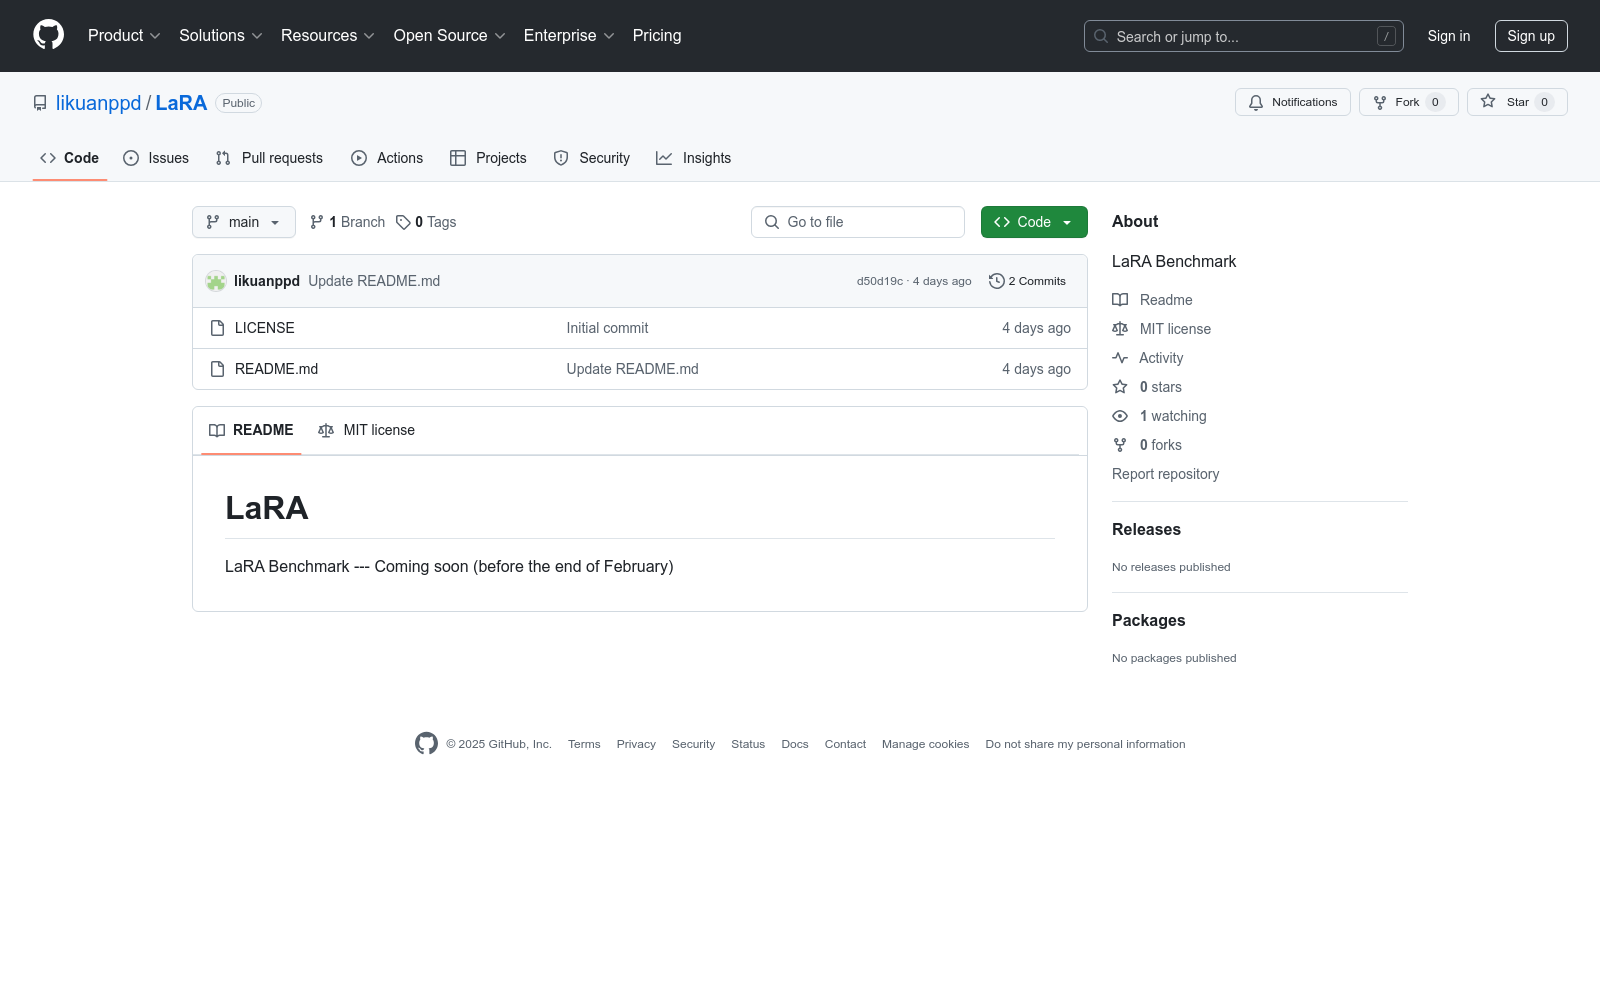
Task: Open the LaRA repository name link
Action: point(181,103)
